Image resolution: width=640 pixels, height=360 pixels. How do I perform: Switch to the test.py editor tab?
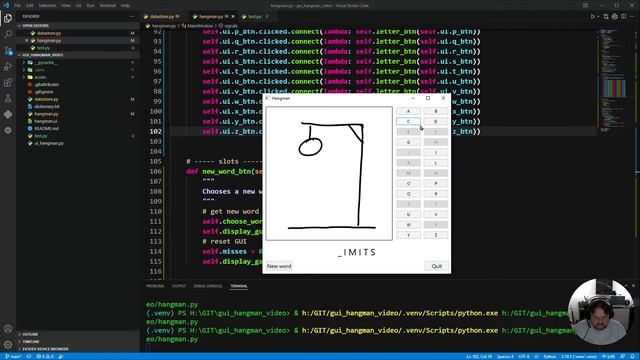[255, 16]
